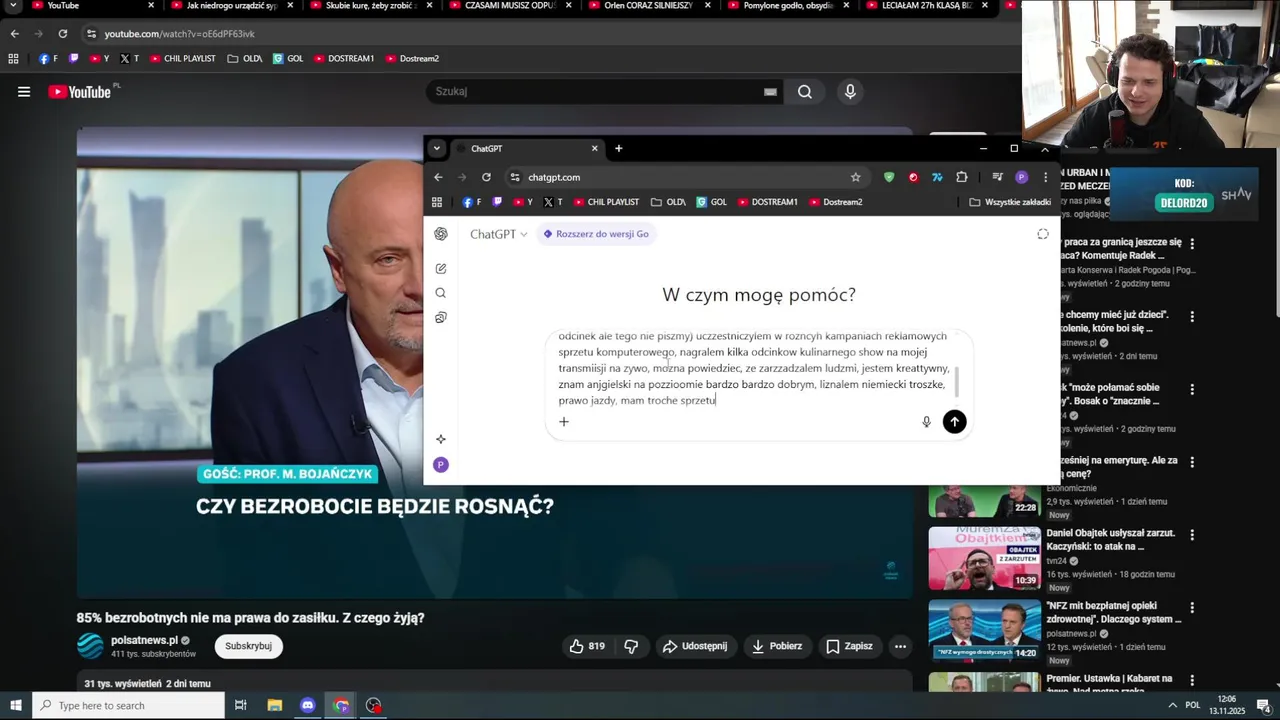Image resolution: width=1280 pixels, height=720 pixels.
Task: Open the Daniel Obajtek video thumbnail
Action: tap(984, 559)
